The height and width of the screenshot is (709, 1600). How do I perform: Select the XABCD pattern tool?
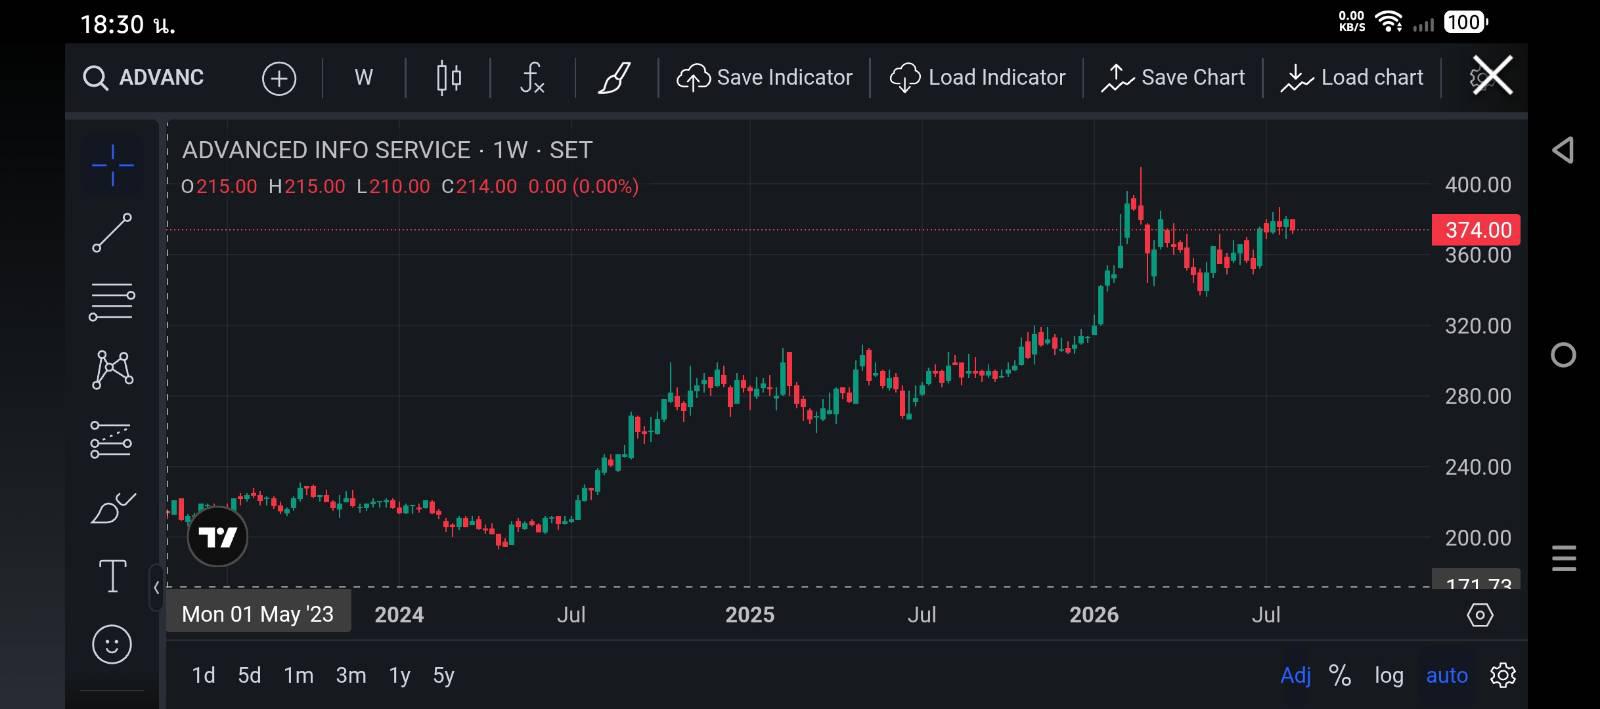point(112,369)
